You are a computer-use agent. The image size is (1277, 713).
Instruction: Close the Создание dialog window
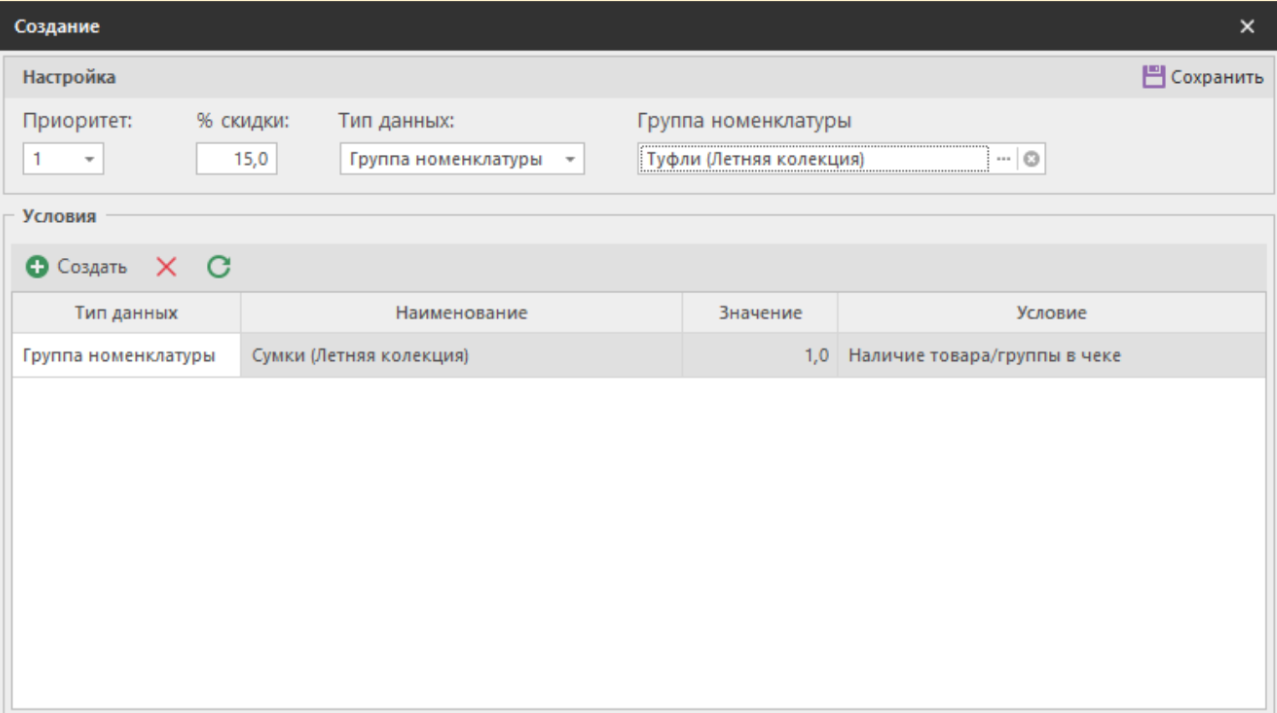[1247, 27]
